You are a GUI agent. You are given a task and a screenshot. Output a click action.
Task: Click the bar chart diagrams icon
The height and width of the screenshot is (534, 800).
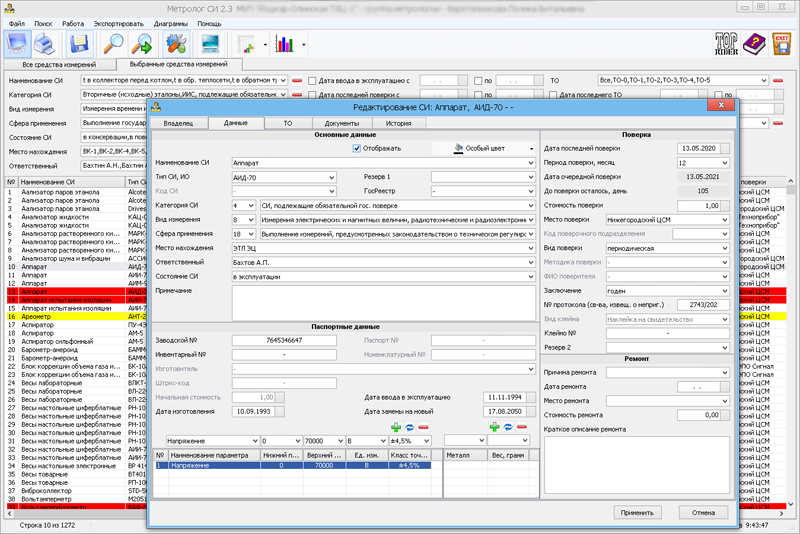pos(285,44)
